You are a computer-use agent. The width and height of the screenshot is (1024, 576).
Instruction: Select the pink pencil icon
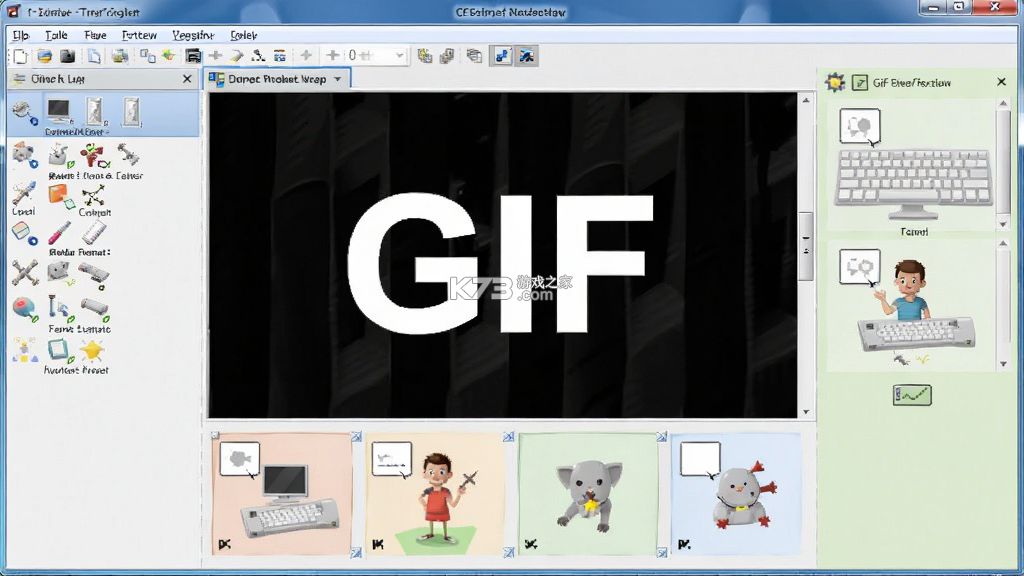click(x=59, y=233)
